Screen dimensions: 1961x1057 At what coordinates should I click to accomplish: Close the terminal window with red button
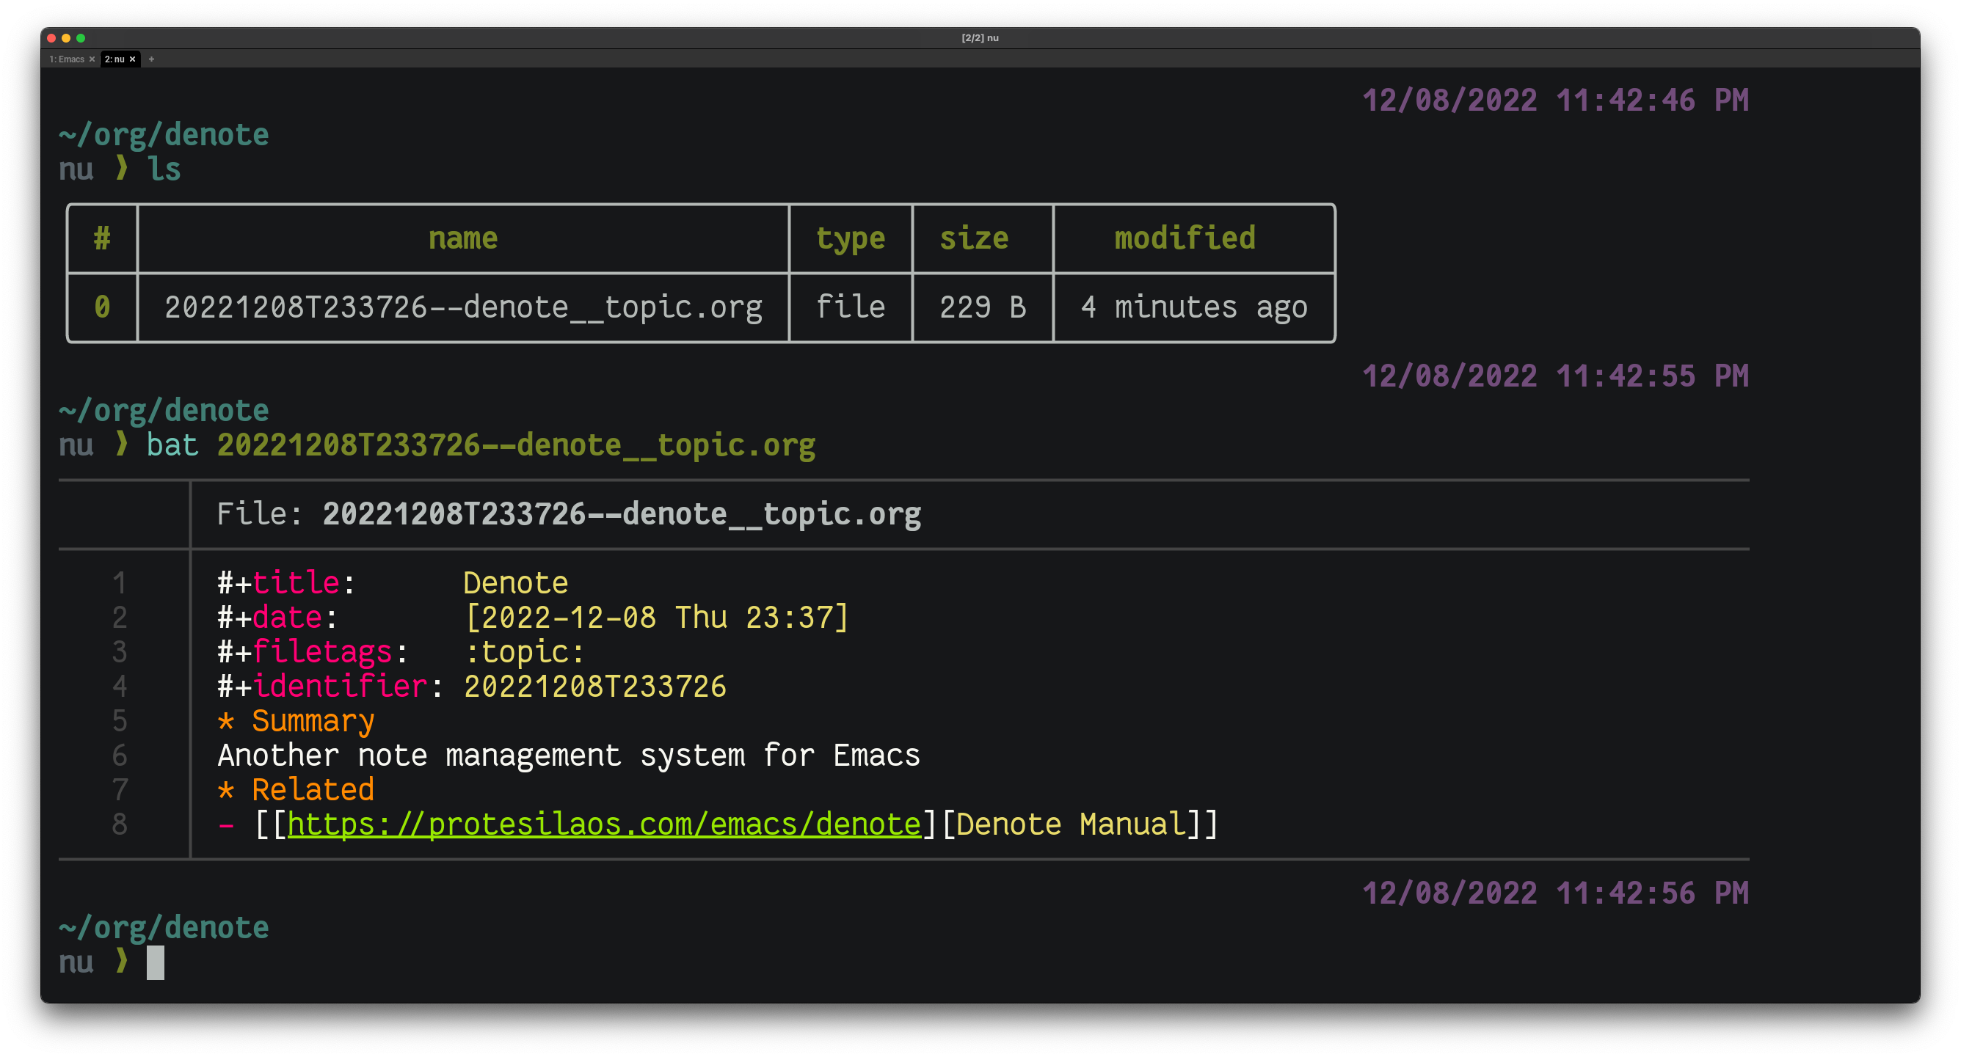[51, 38]
